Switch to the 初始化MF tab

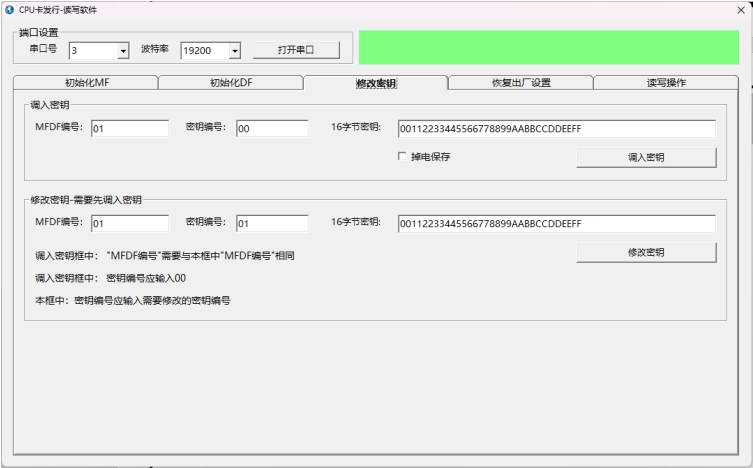coord(86,83)
